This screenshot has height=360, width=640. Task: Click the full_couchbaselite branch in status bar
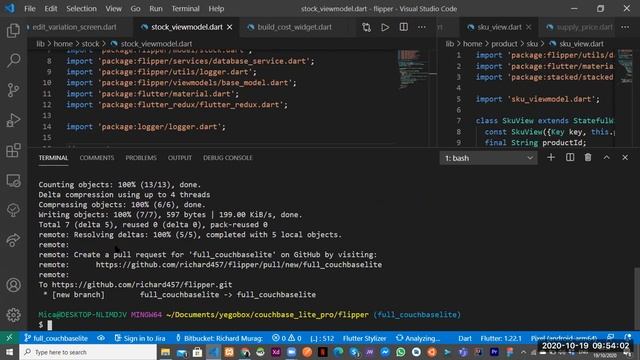pyautogui.click(x=56, y=338)
